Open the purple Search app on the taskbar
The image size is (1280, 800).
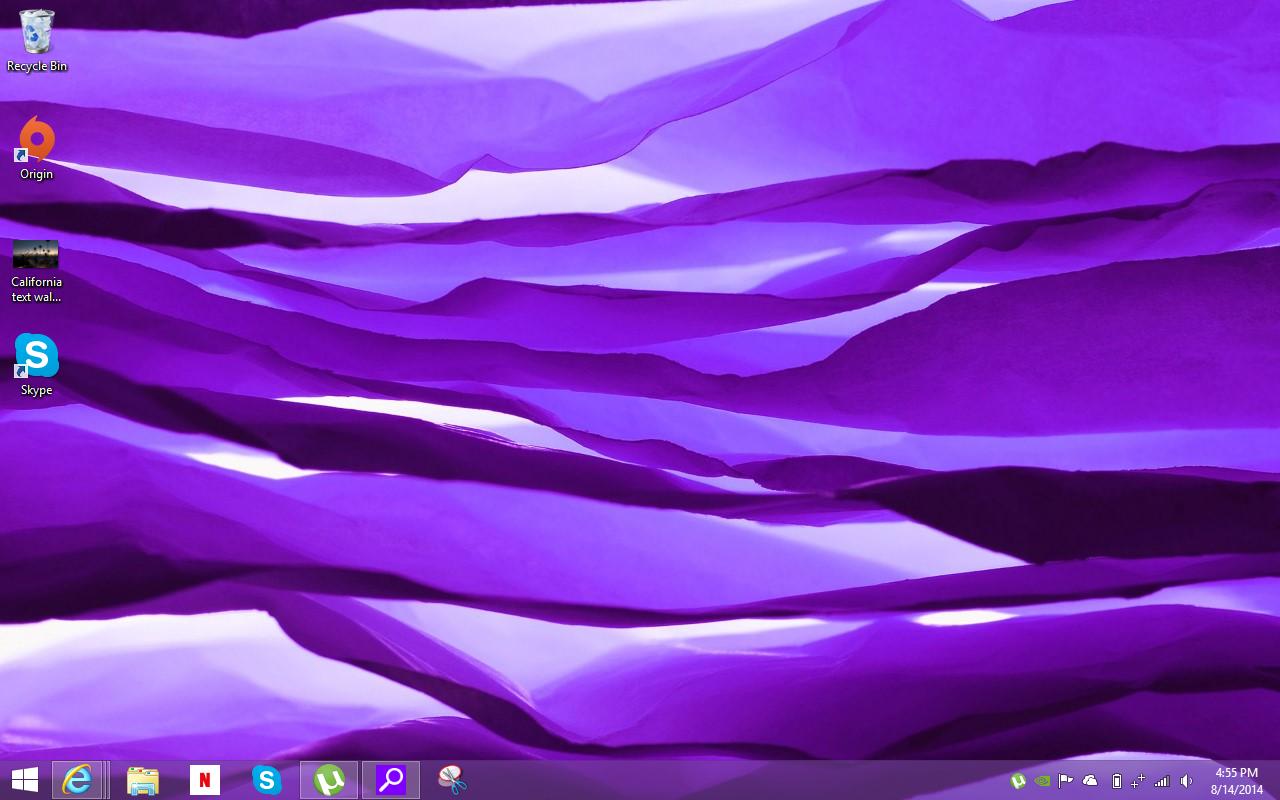[391, 780]
